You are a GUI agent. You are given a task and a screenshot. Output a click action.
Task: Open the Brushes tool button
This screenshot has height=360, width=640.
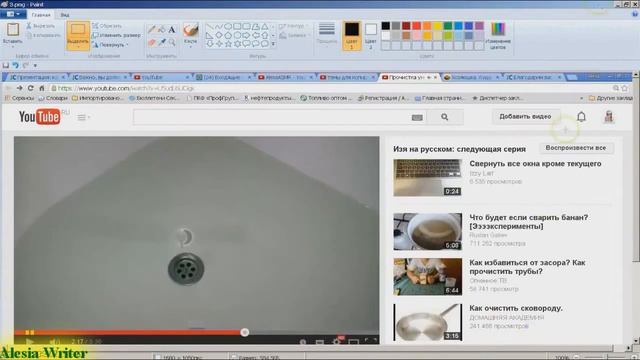(x=191, y=35)
